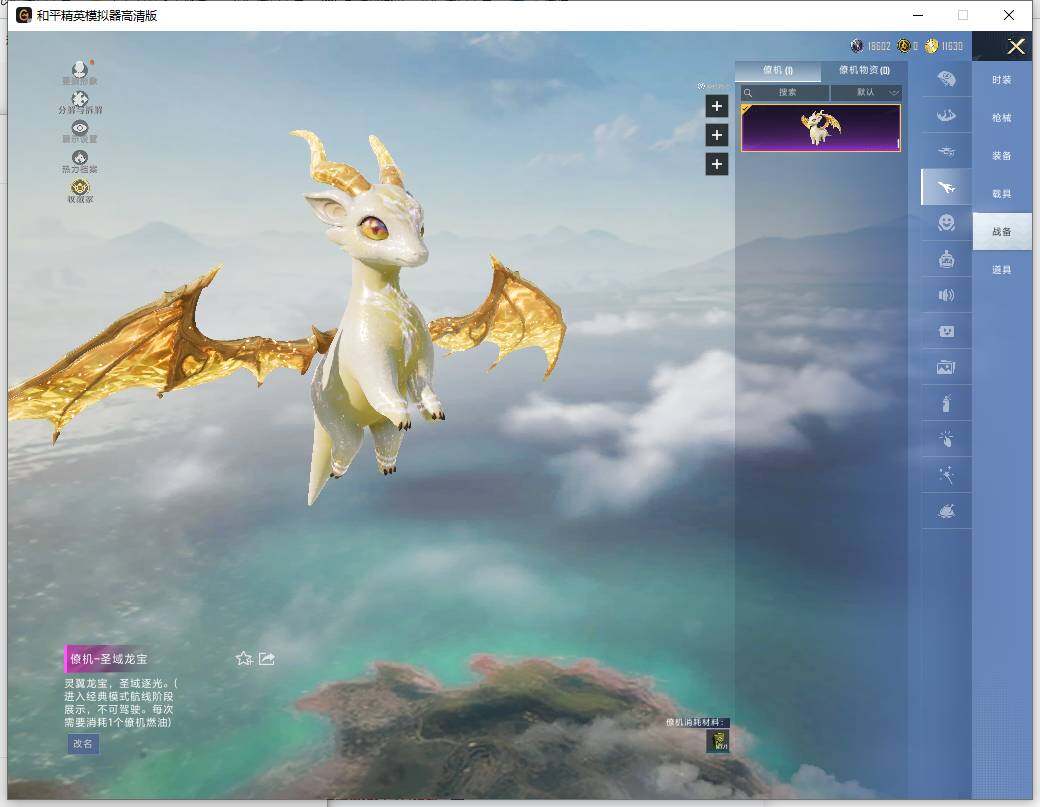The width and height of the screenshot is (1040, 807).
Task: Switch to 僚机 tab
Action: point(777,71)
